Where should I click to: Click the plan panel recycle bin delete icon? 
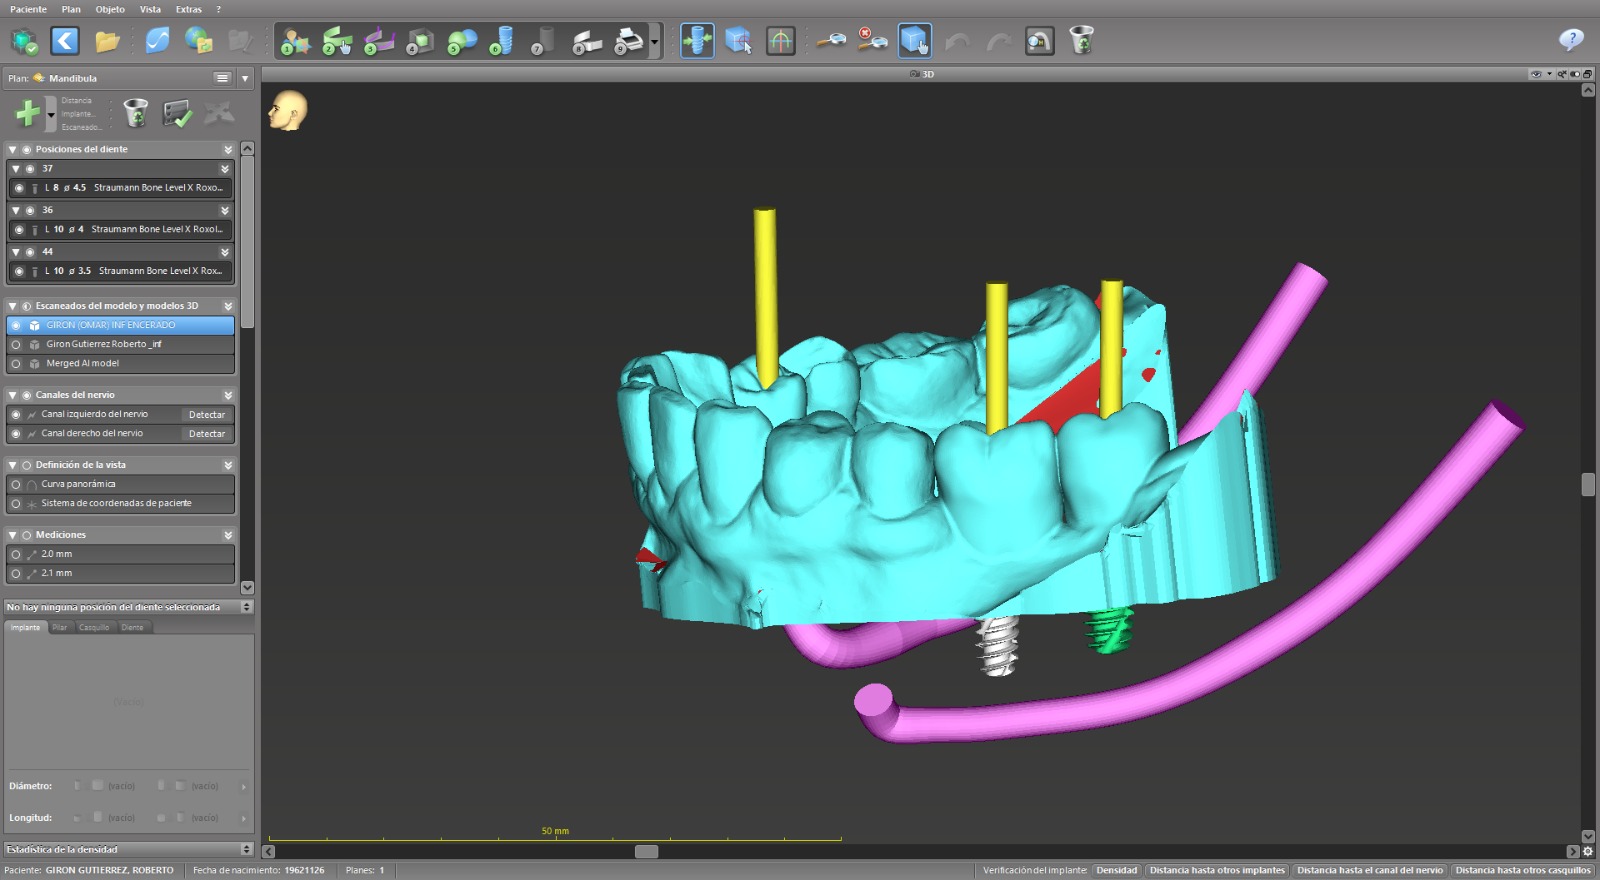(135, 113)
